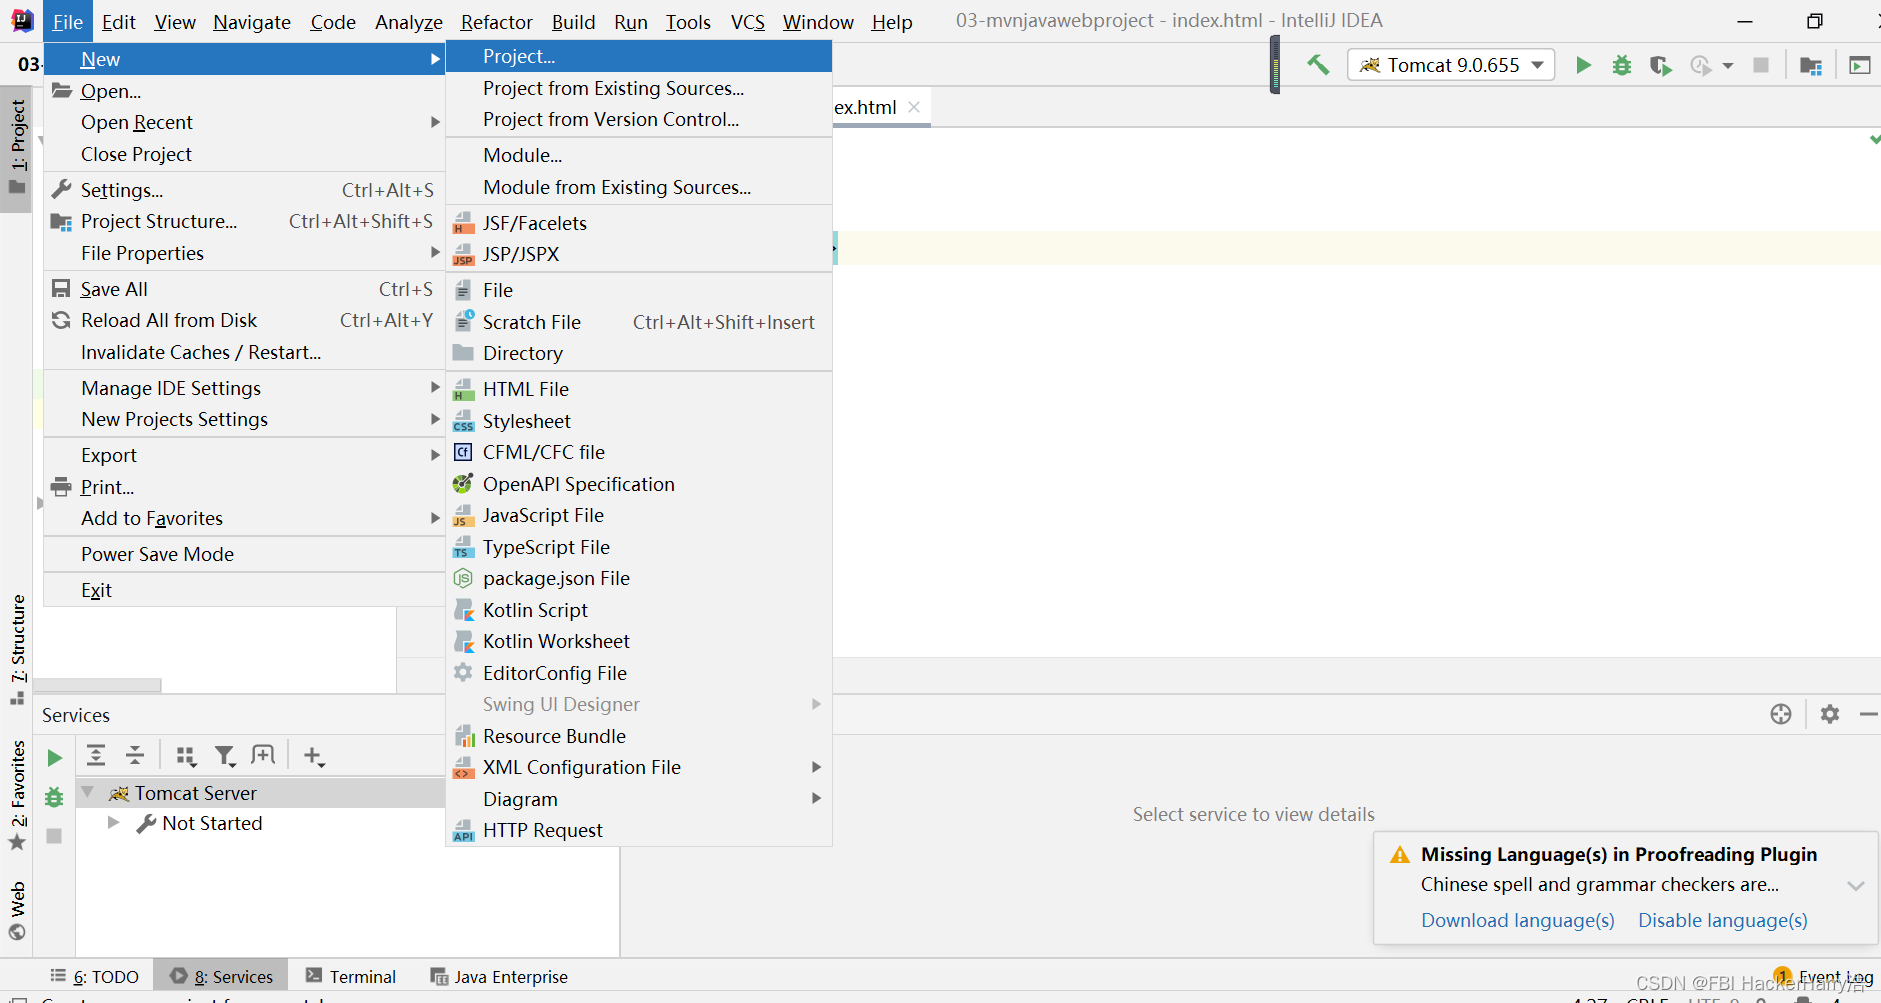Close the index.html editor tab
The width and height of the screenshot is (1881, 1003).
click(x=914, y=107)
